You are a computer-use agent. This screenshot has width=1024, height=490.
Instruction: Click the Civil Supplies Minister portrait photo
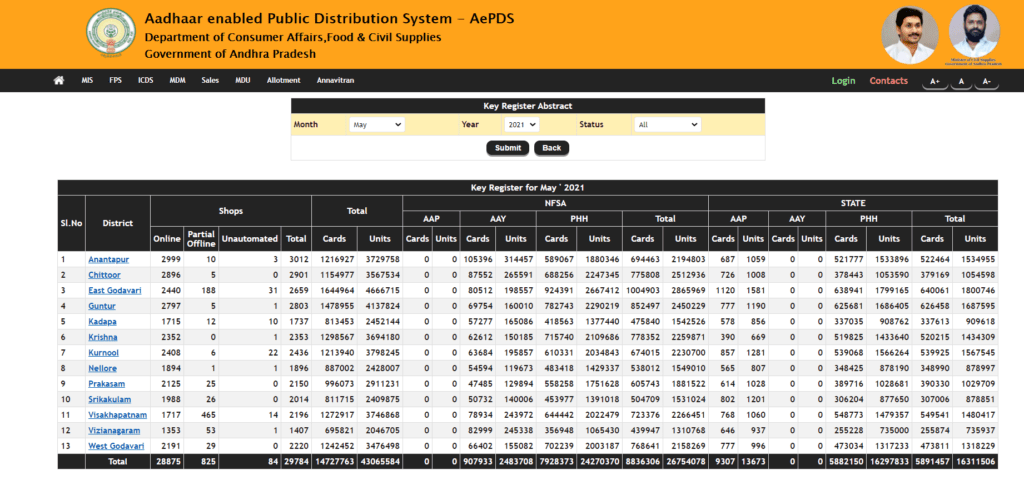(974, 31)
